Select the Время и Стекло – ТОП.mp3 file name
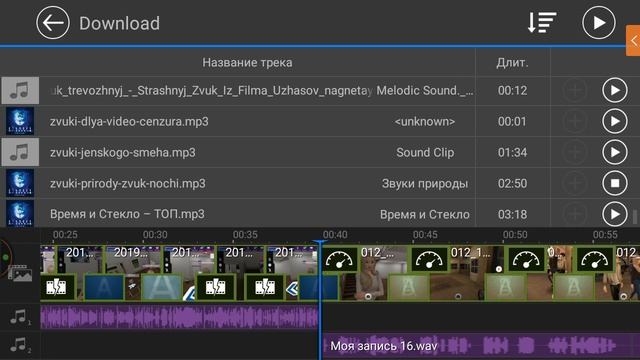Screen dimensions: 640x360 127,214
